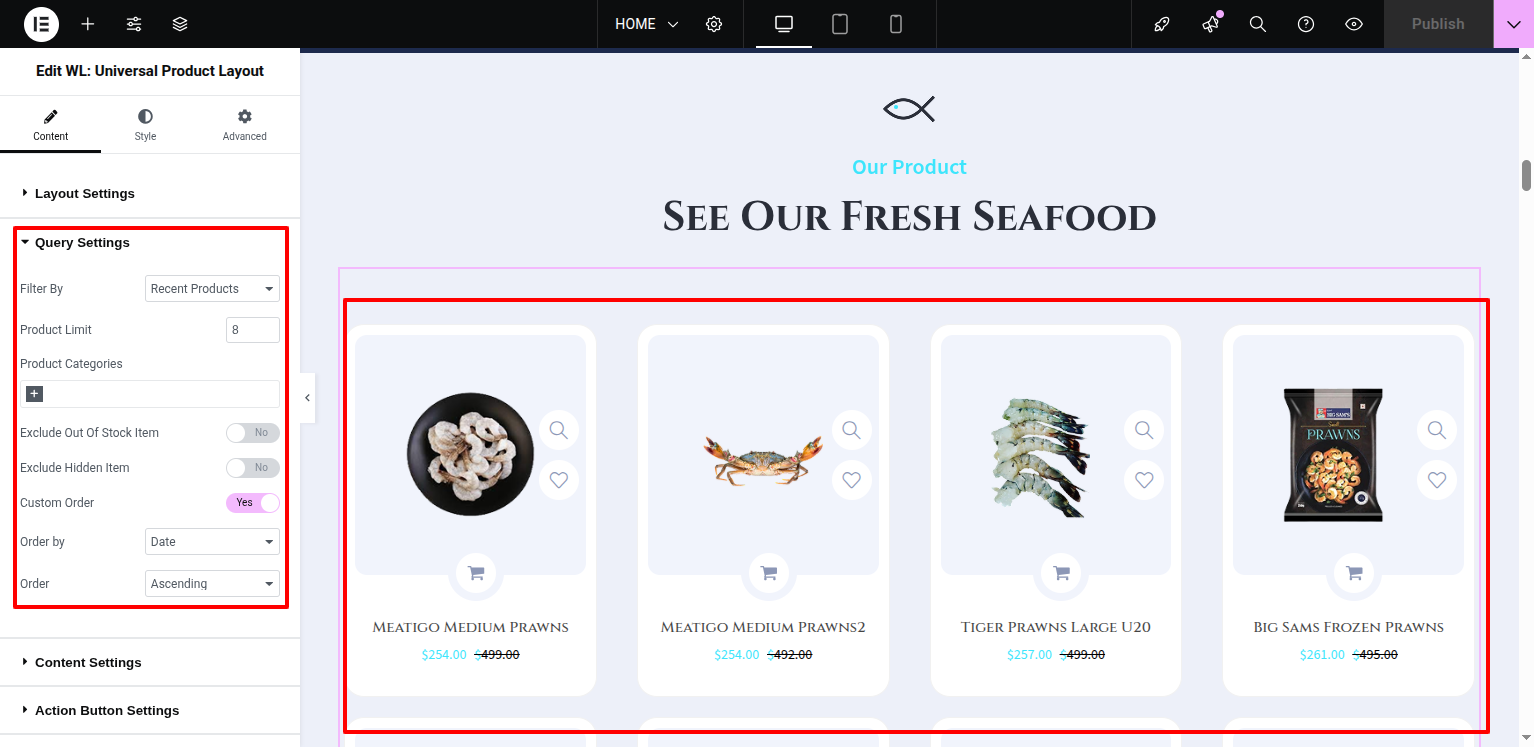This screenshot has width=1534, height=747.
Task: Open page settings gear icon
Action: [x=714, y=24]
